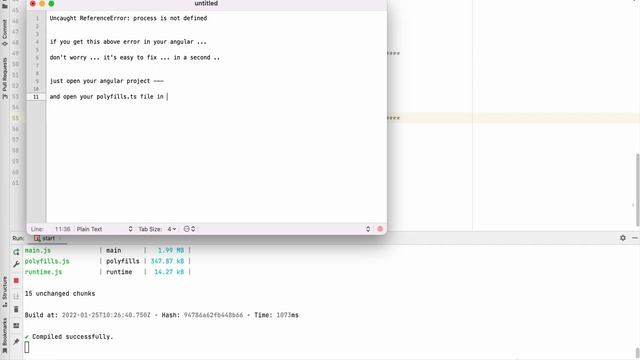Viewport: 640px width, 360px height.
Task: Click text 'just open your angular project'
Action: coord(100,81)
